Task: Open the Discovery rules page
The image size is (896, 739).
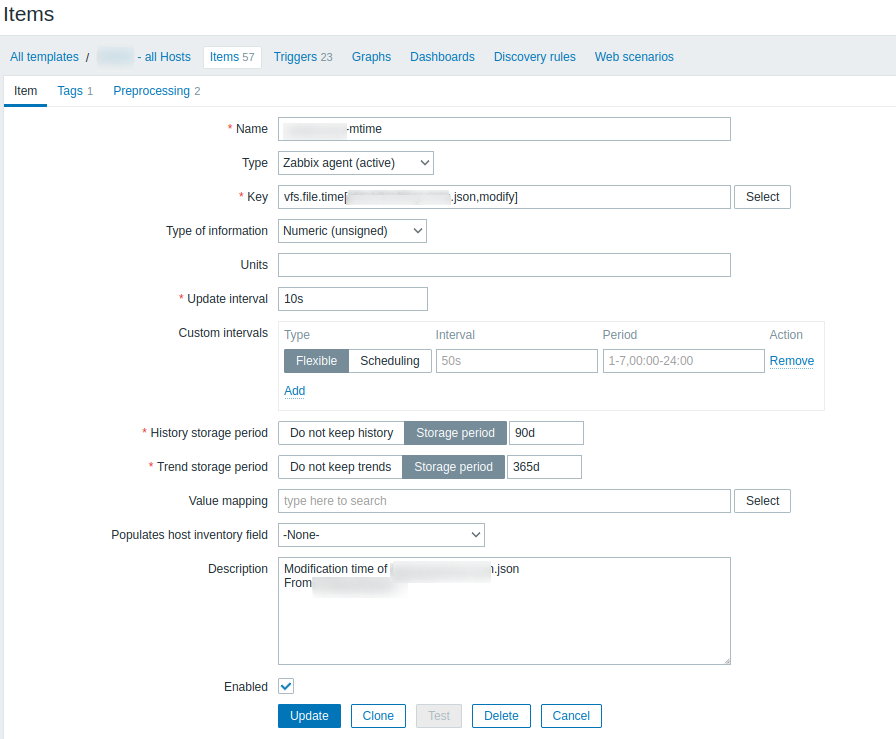Action: point(534,57)
